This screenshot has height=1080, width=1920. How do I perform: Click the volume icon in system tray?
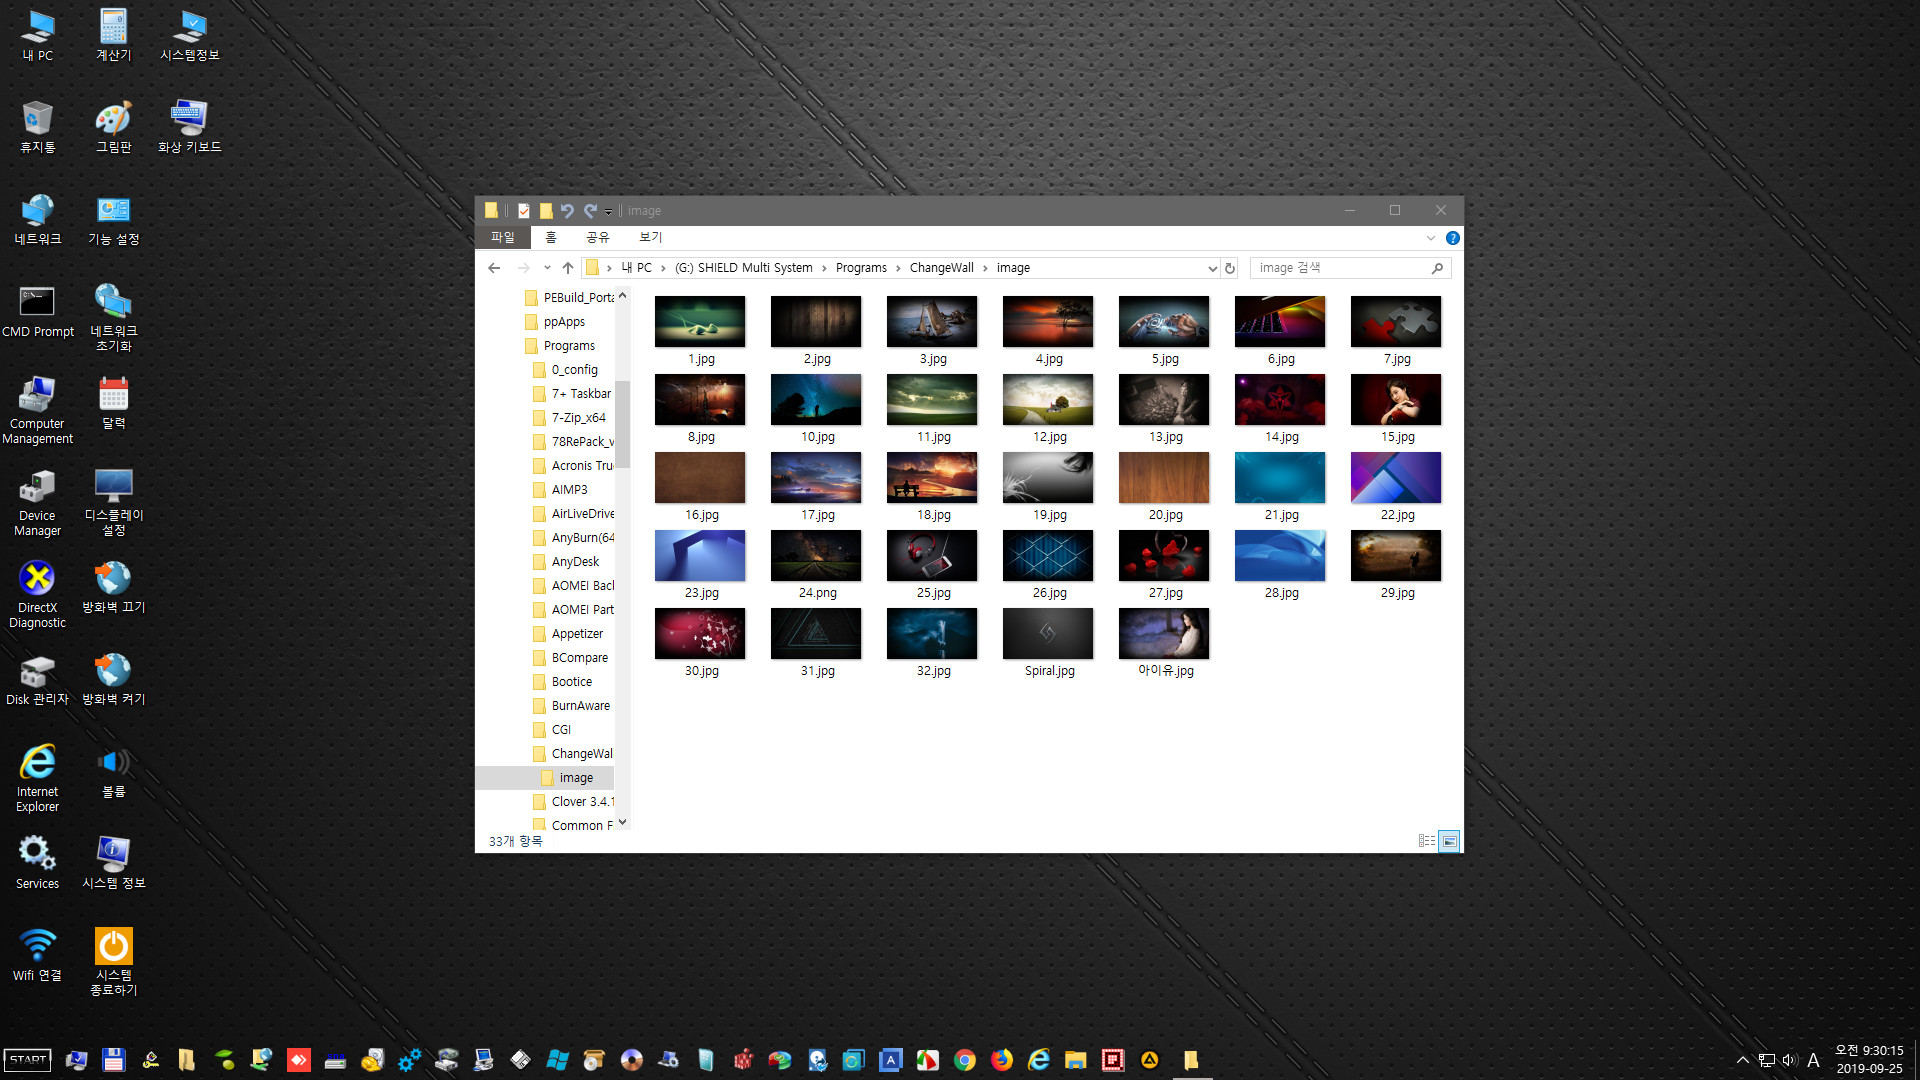click(1789, 1060)
